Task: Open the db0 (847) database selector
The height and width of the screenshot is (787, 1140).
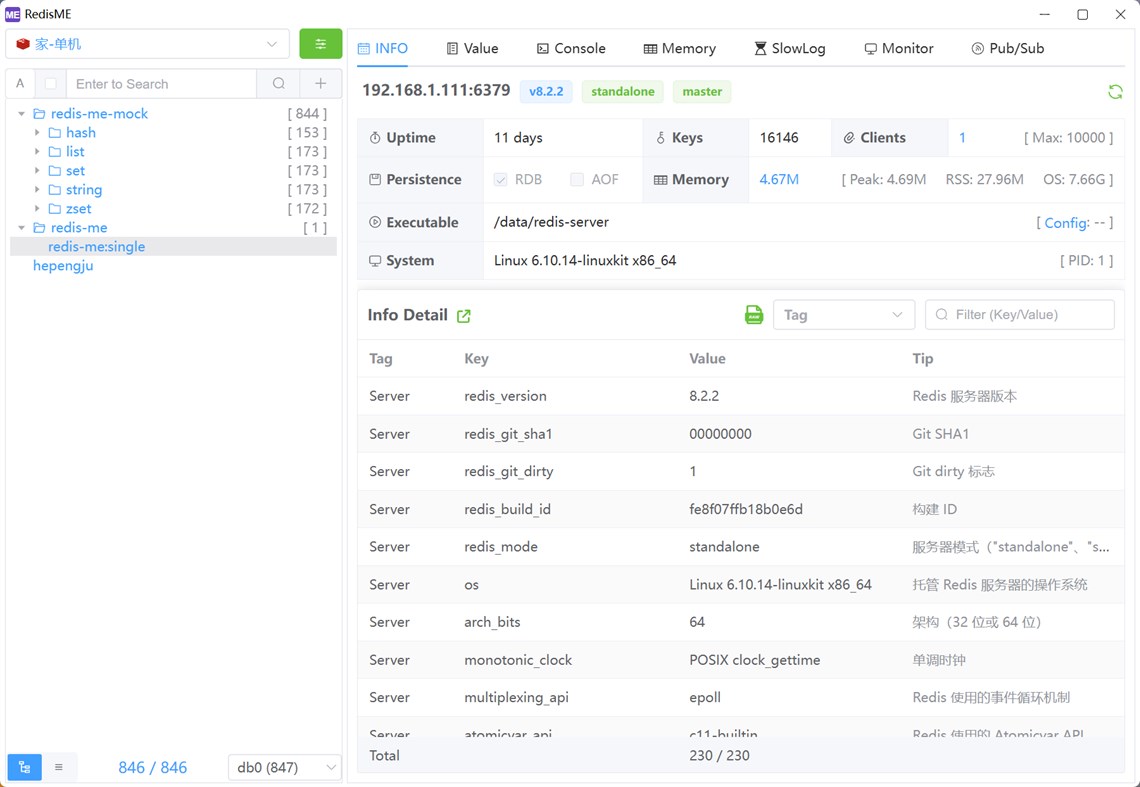Action: tap(284, 767)
